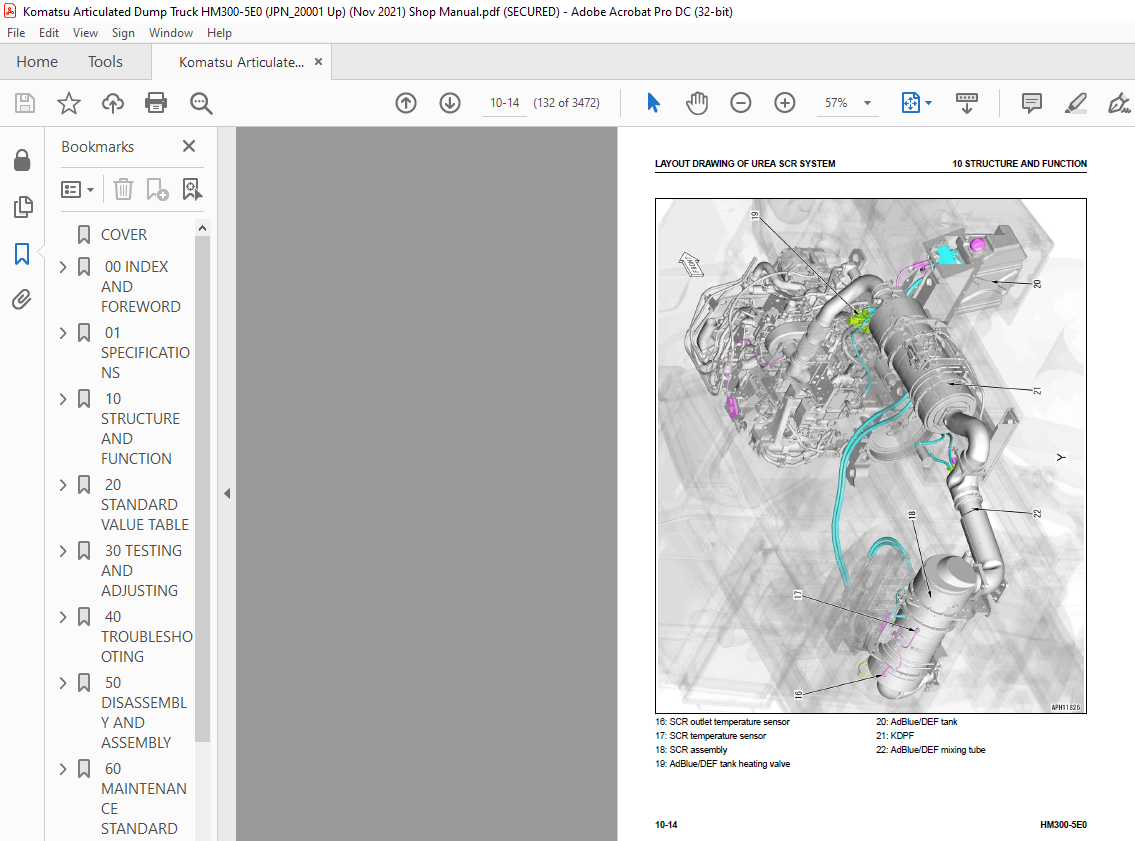The image size is (1135, 841).
Task: Open bookmarks options list menu
Action: [77, 190]
